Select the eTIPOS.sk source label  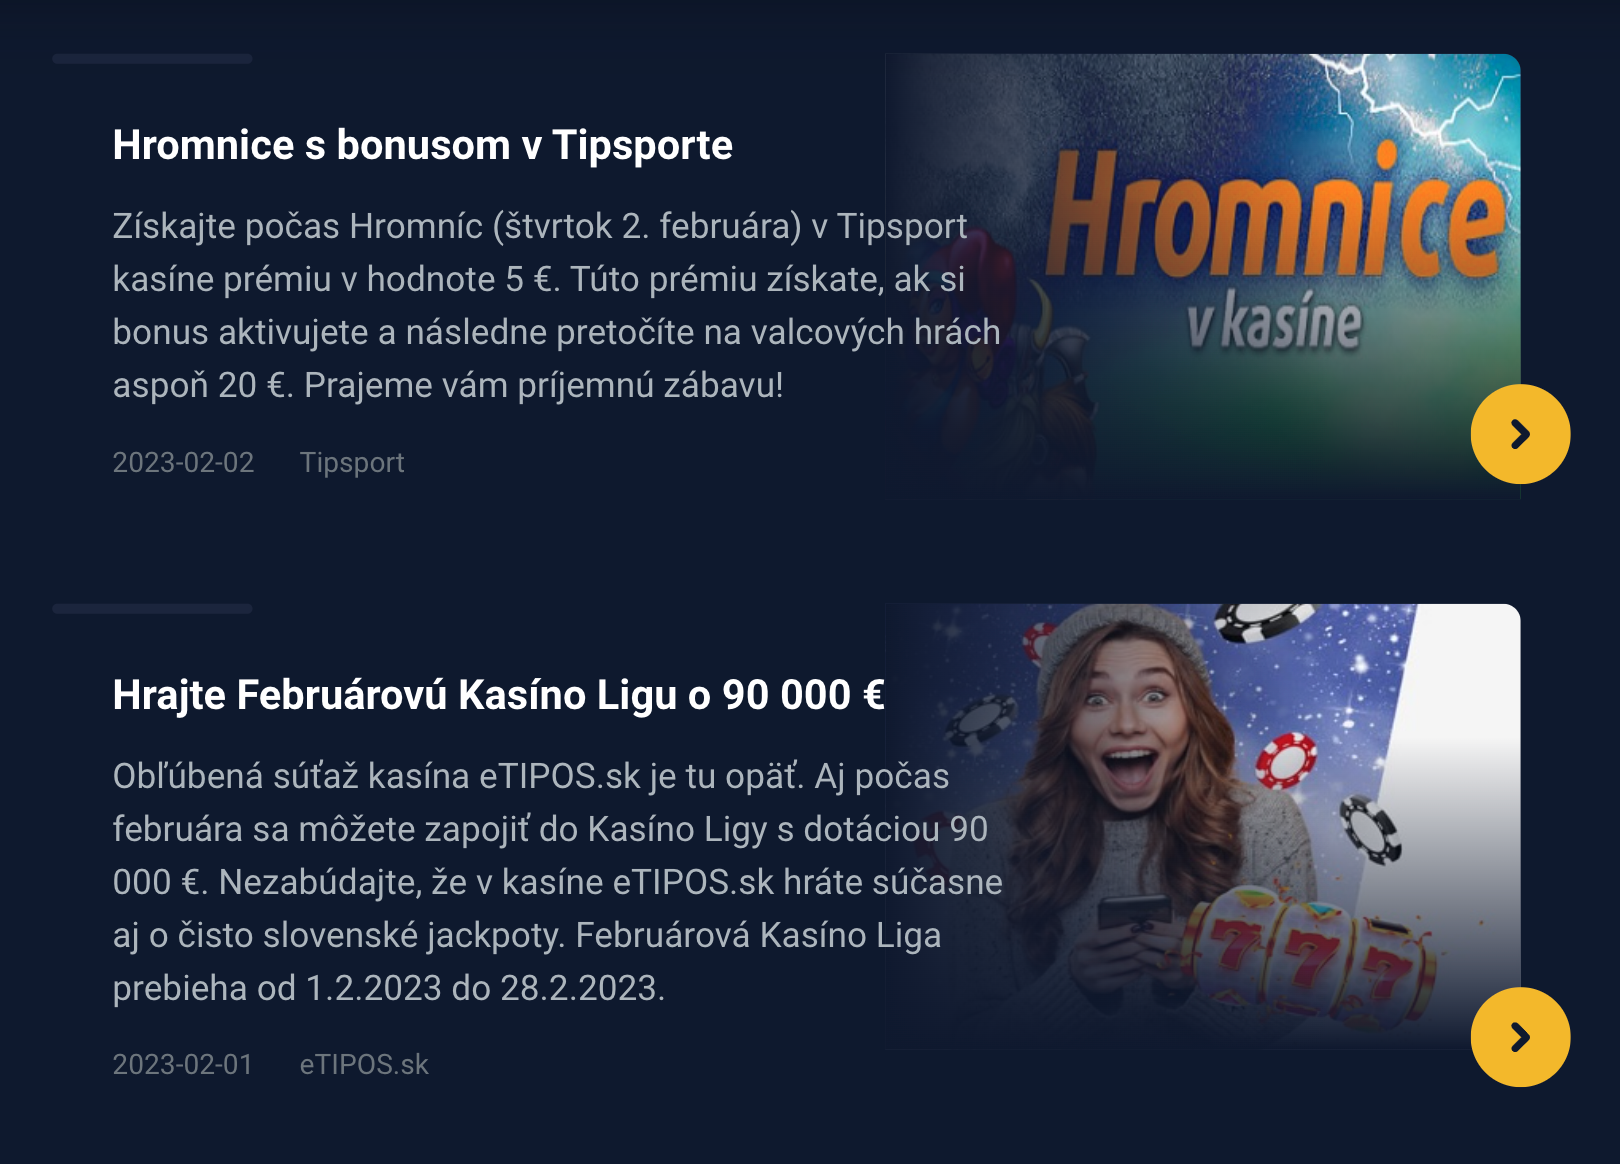(364, 1064)
